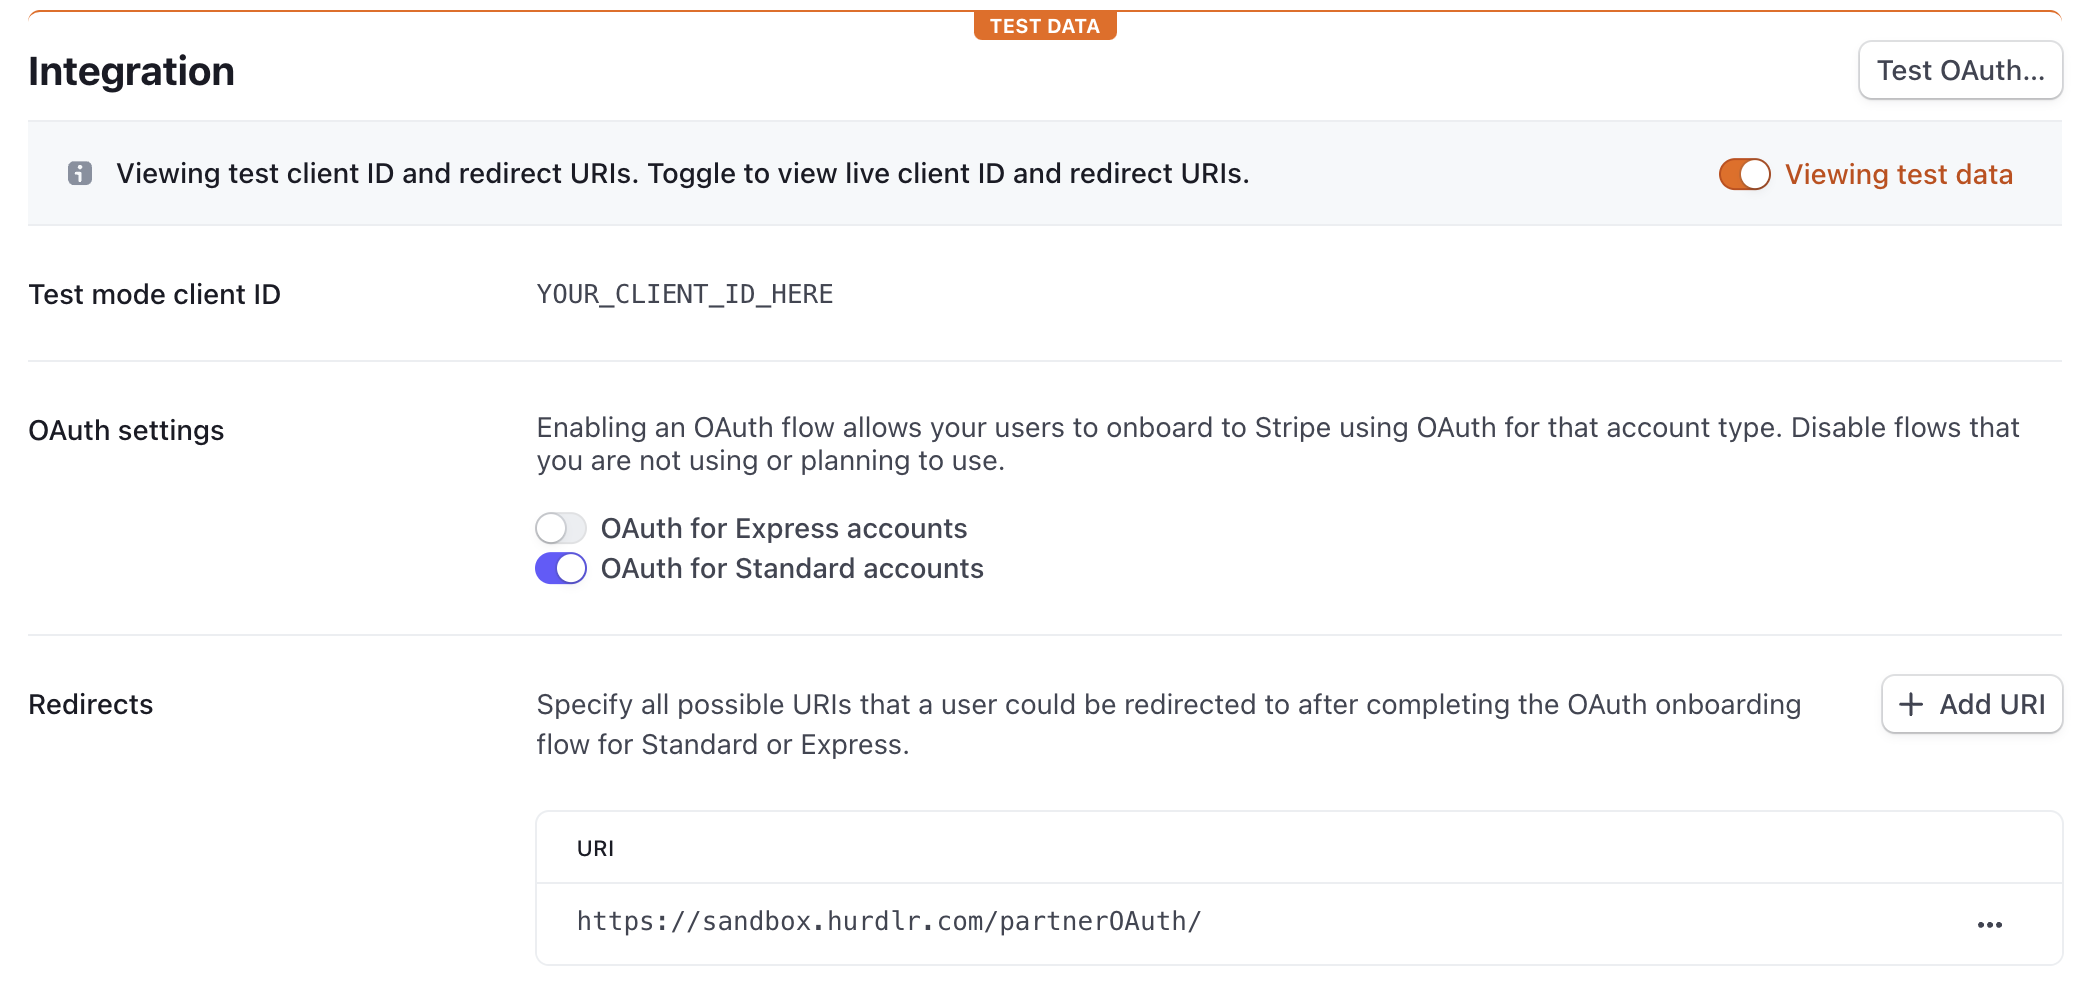This screenshot has width=2094, height=1004.
Task: Click the OAuth for Standard accounts label
Action: 792,569
